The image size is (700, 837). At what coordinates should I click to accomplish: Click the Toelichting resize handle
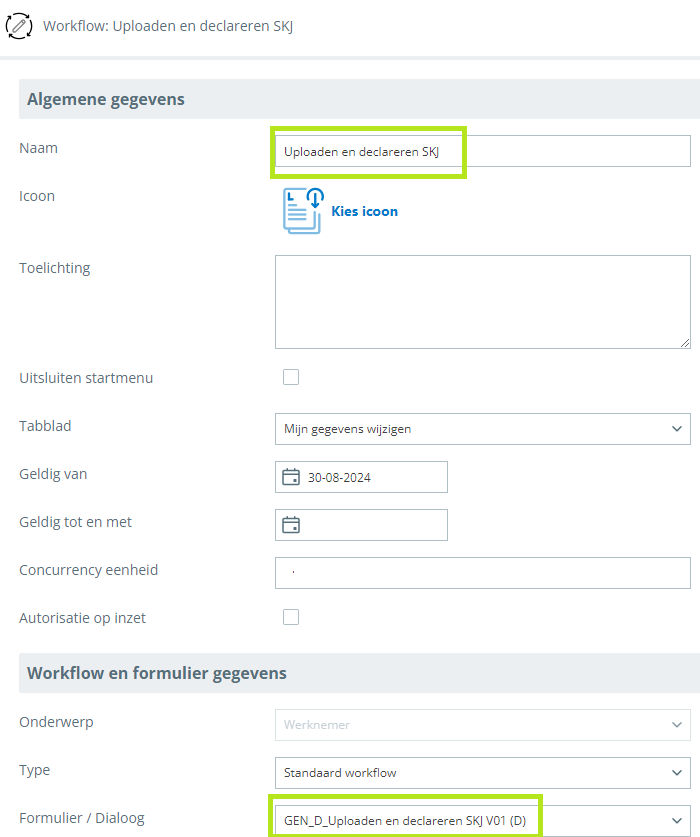pos(685,343)
